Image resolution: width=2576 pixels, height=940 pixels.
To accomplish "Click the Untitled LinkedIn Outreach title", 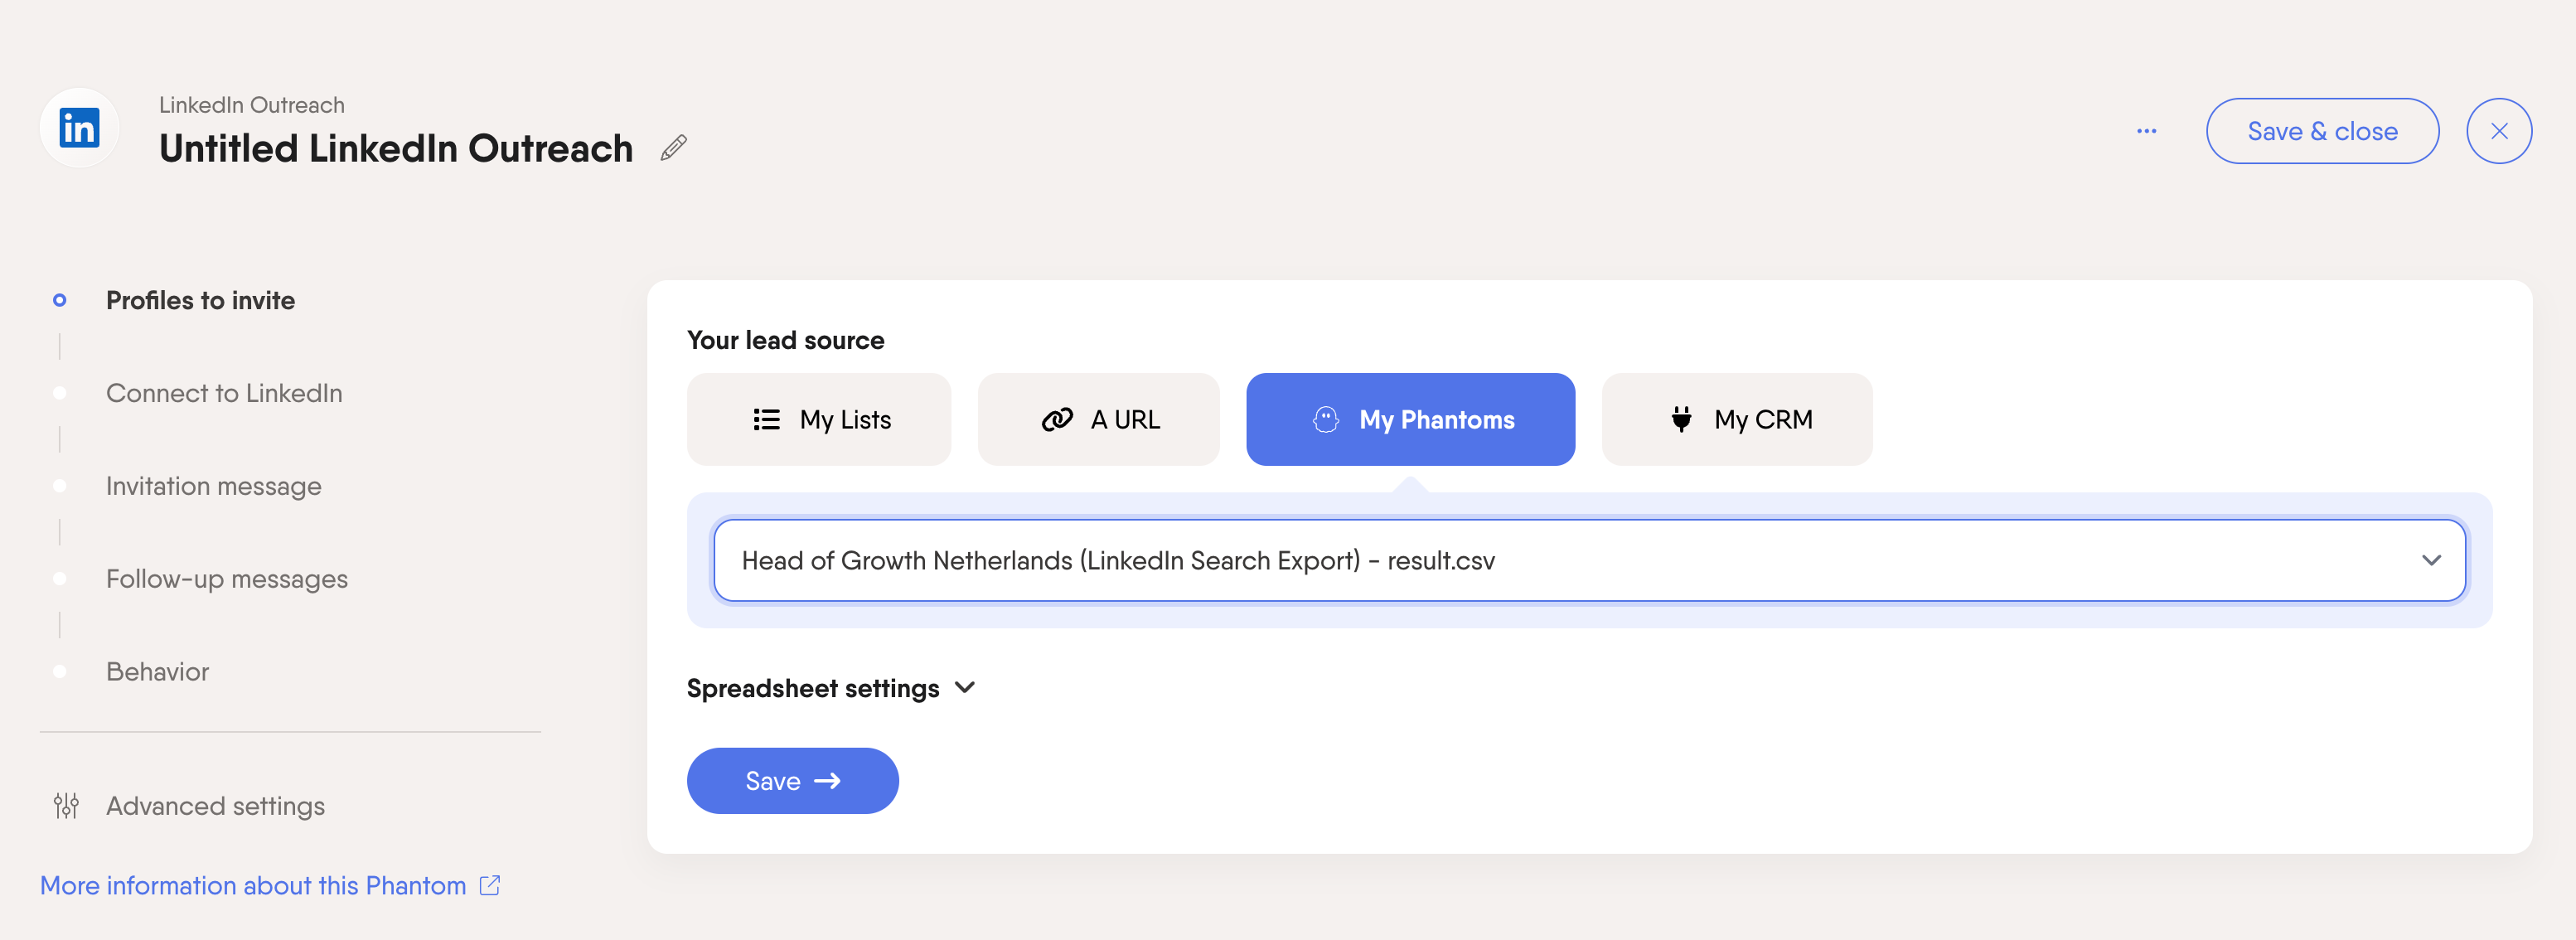I will click(396, 148).
